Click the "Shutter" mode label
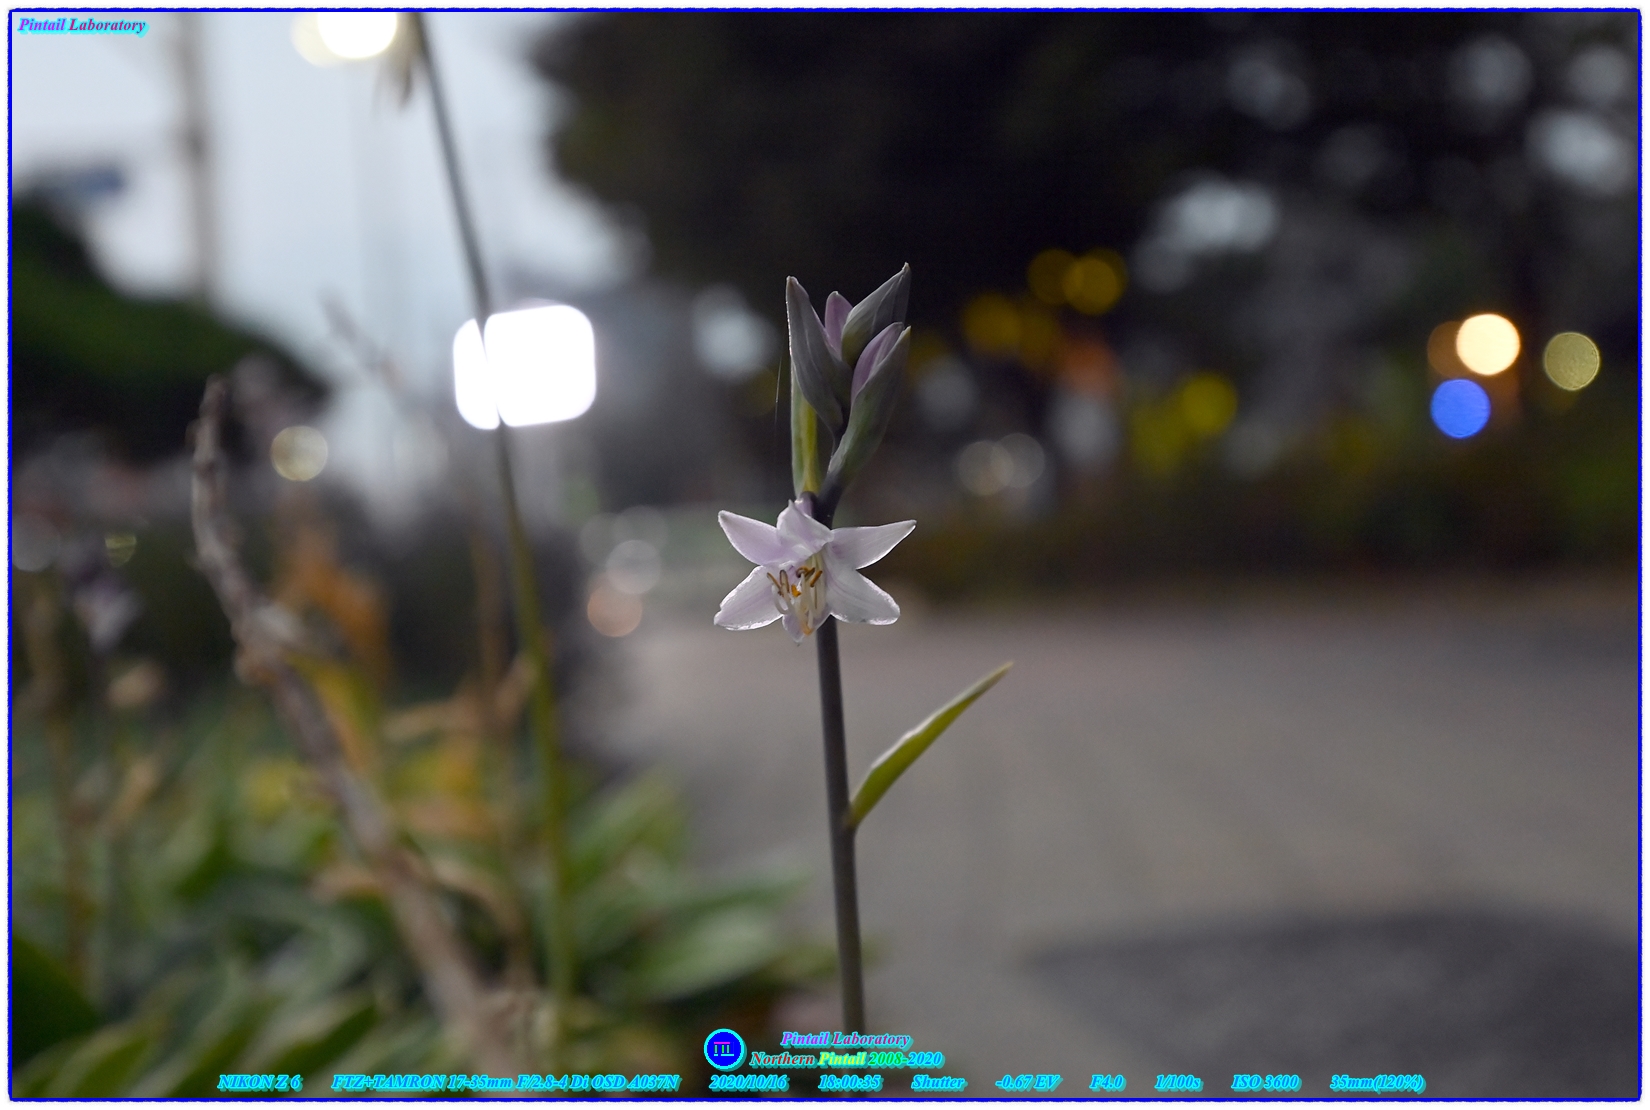1650x1110 pixels. 938,1082
